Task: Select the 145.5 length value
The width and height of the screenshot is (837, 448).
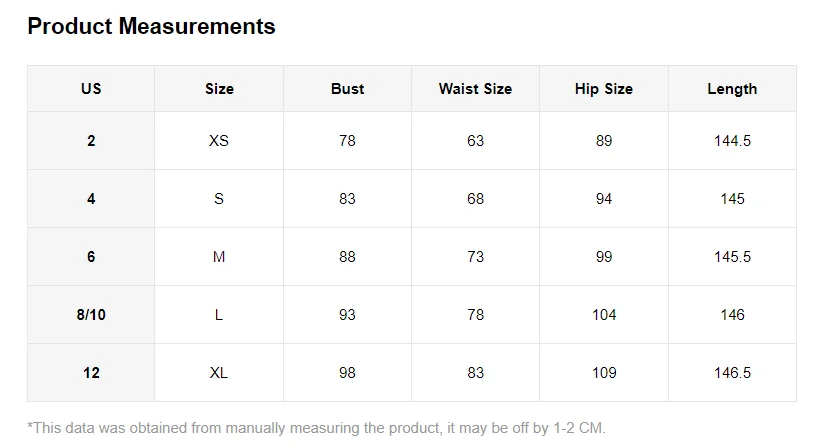Action: click(x=732, y=257)
